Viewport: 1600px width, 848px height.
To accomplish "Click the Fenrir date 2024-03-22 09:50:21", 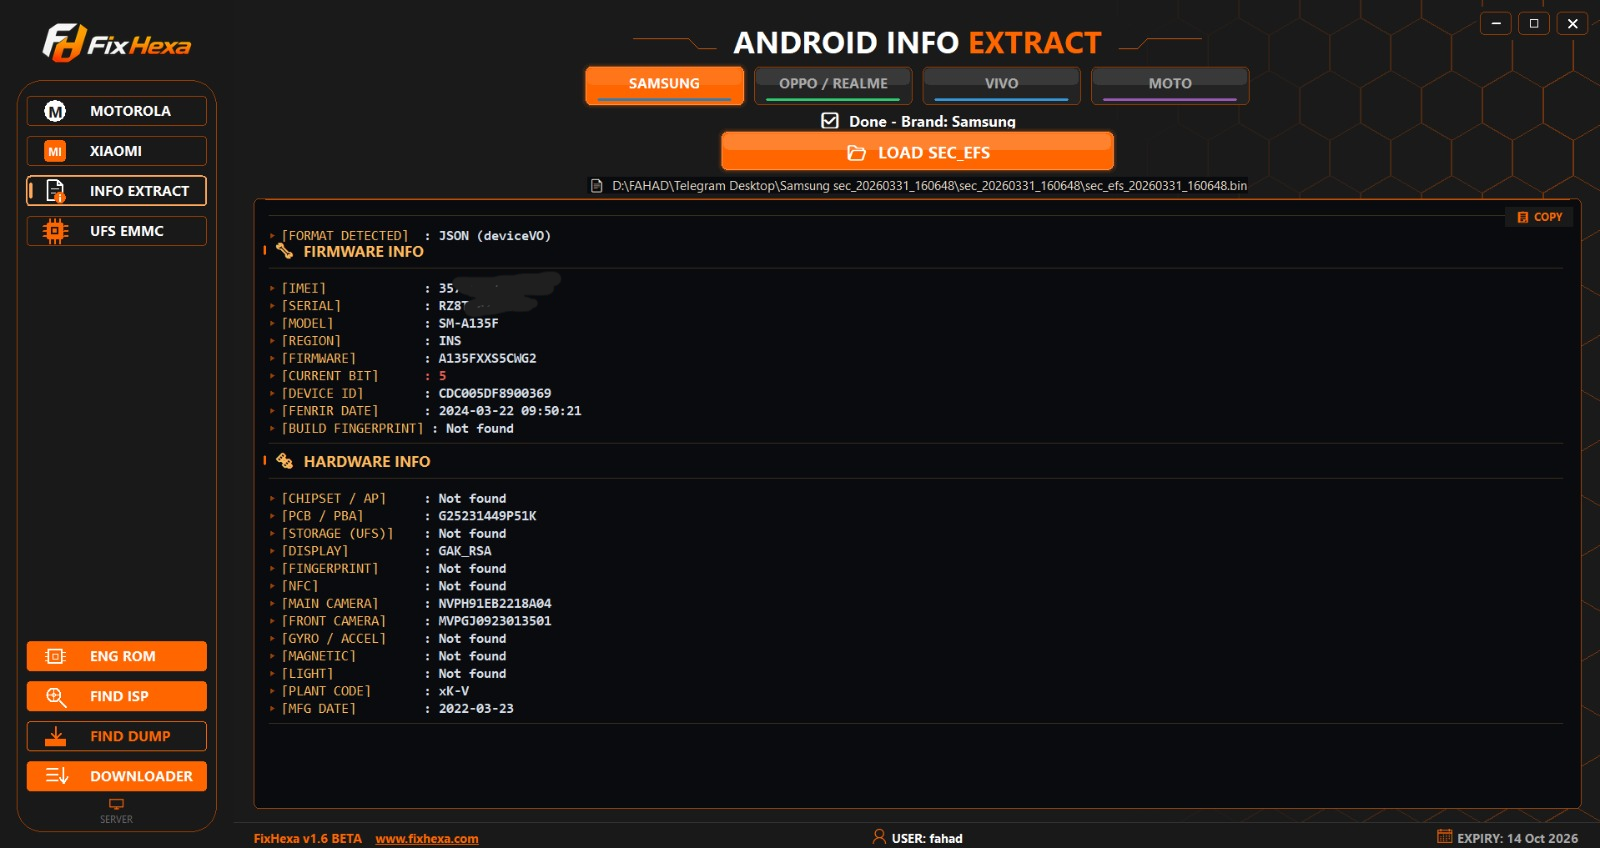I will tap(510, 411).
